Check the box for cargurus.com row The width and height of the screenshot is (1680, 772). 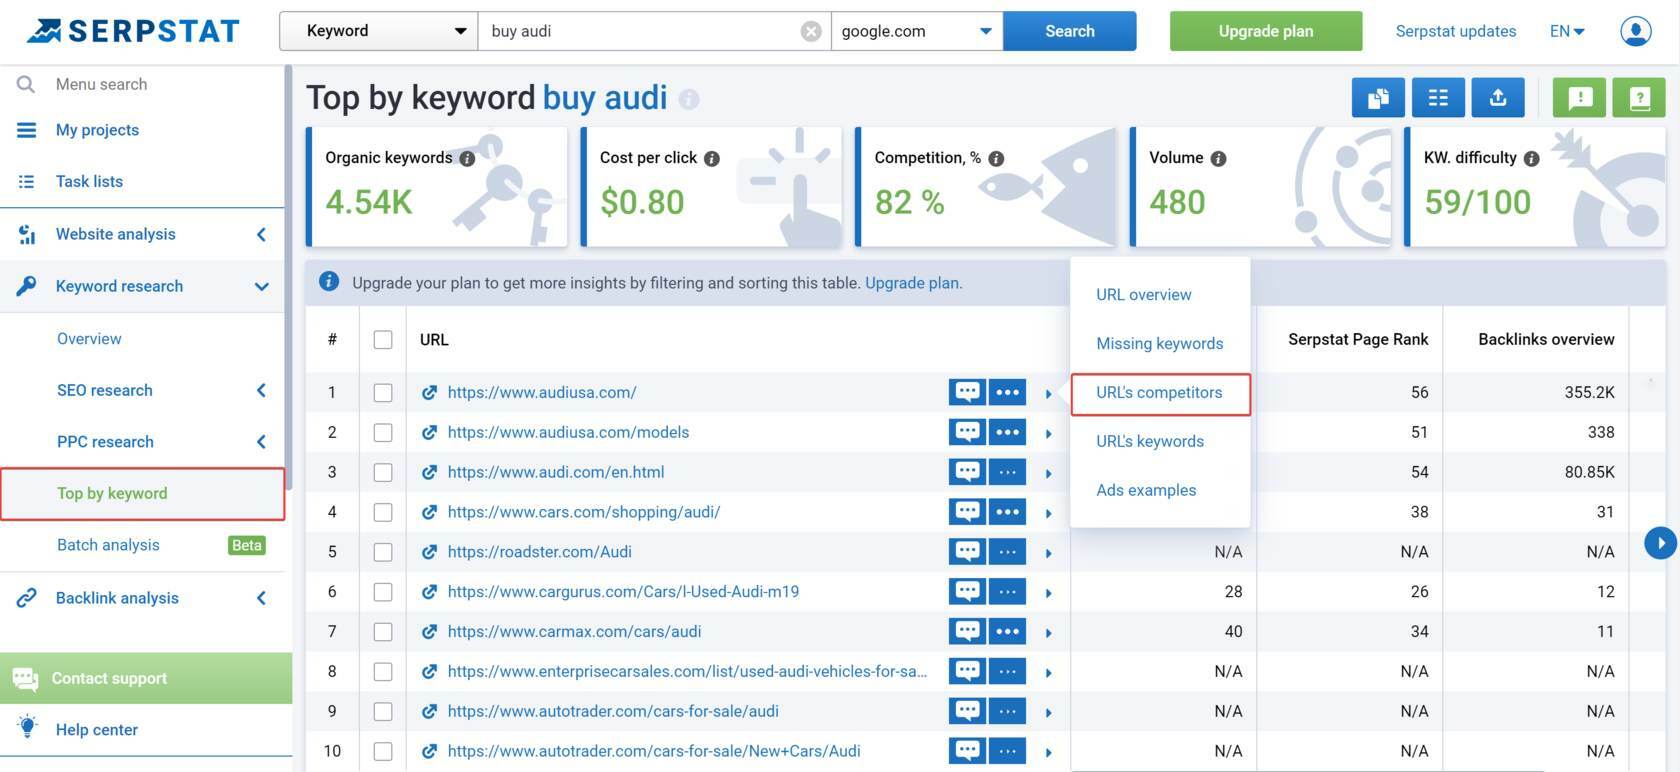coord(383,592)
